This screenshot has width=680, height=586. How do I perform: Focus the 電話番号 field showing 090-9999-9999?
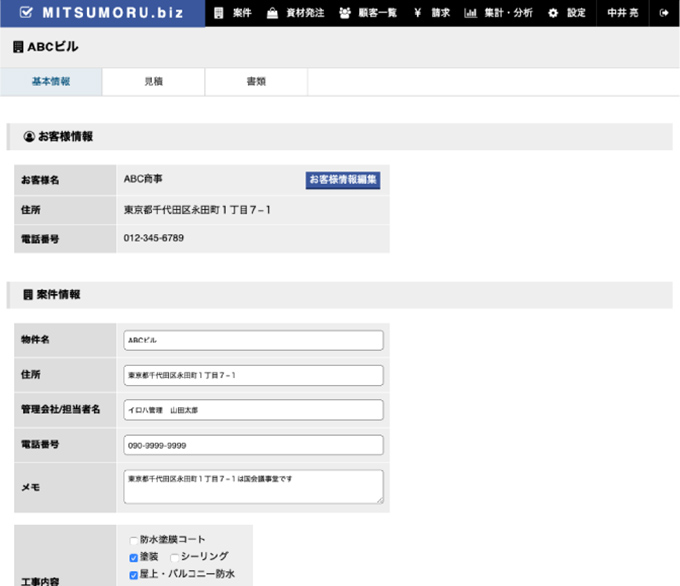(x=253, y=445)
